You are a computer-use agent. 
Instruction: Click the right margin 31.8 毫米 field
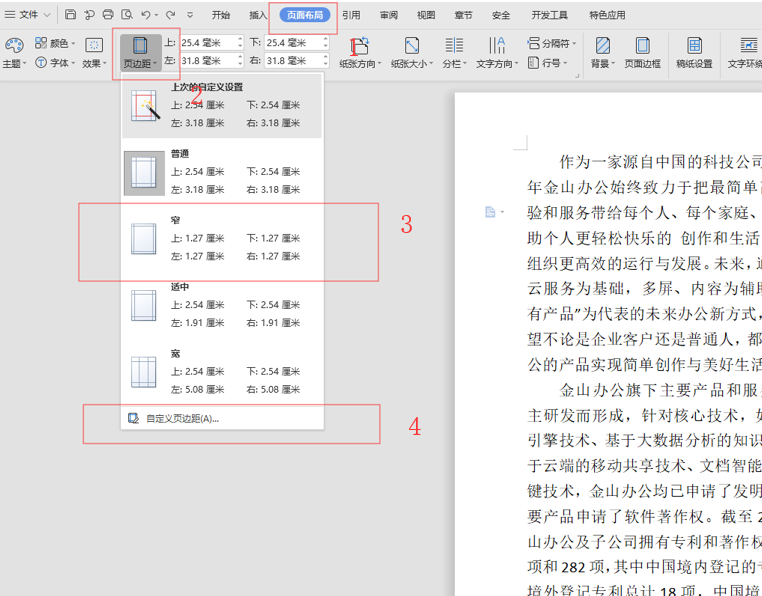[293, 61]
